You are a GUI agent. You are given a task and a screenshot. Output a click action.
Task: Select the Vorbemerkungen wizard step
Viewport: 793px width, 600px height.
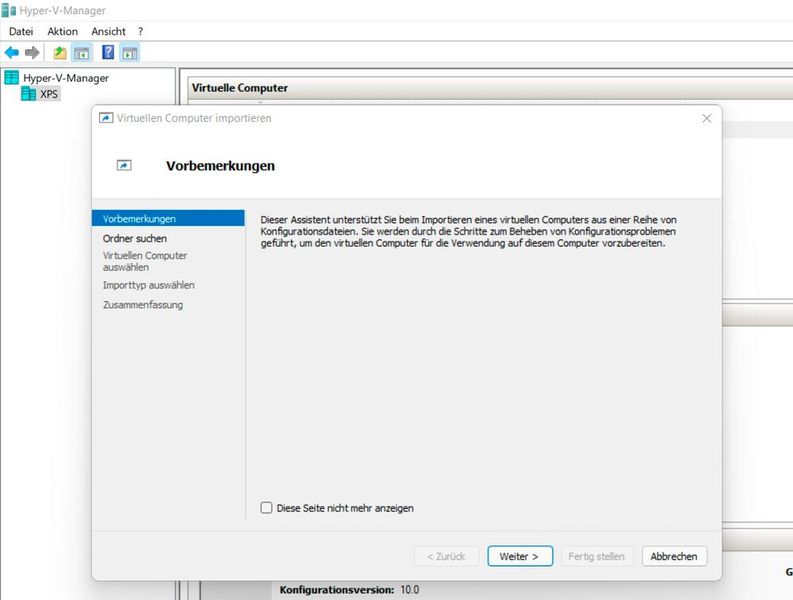(x=168, y=219)
